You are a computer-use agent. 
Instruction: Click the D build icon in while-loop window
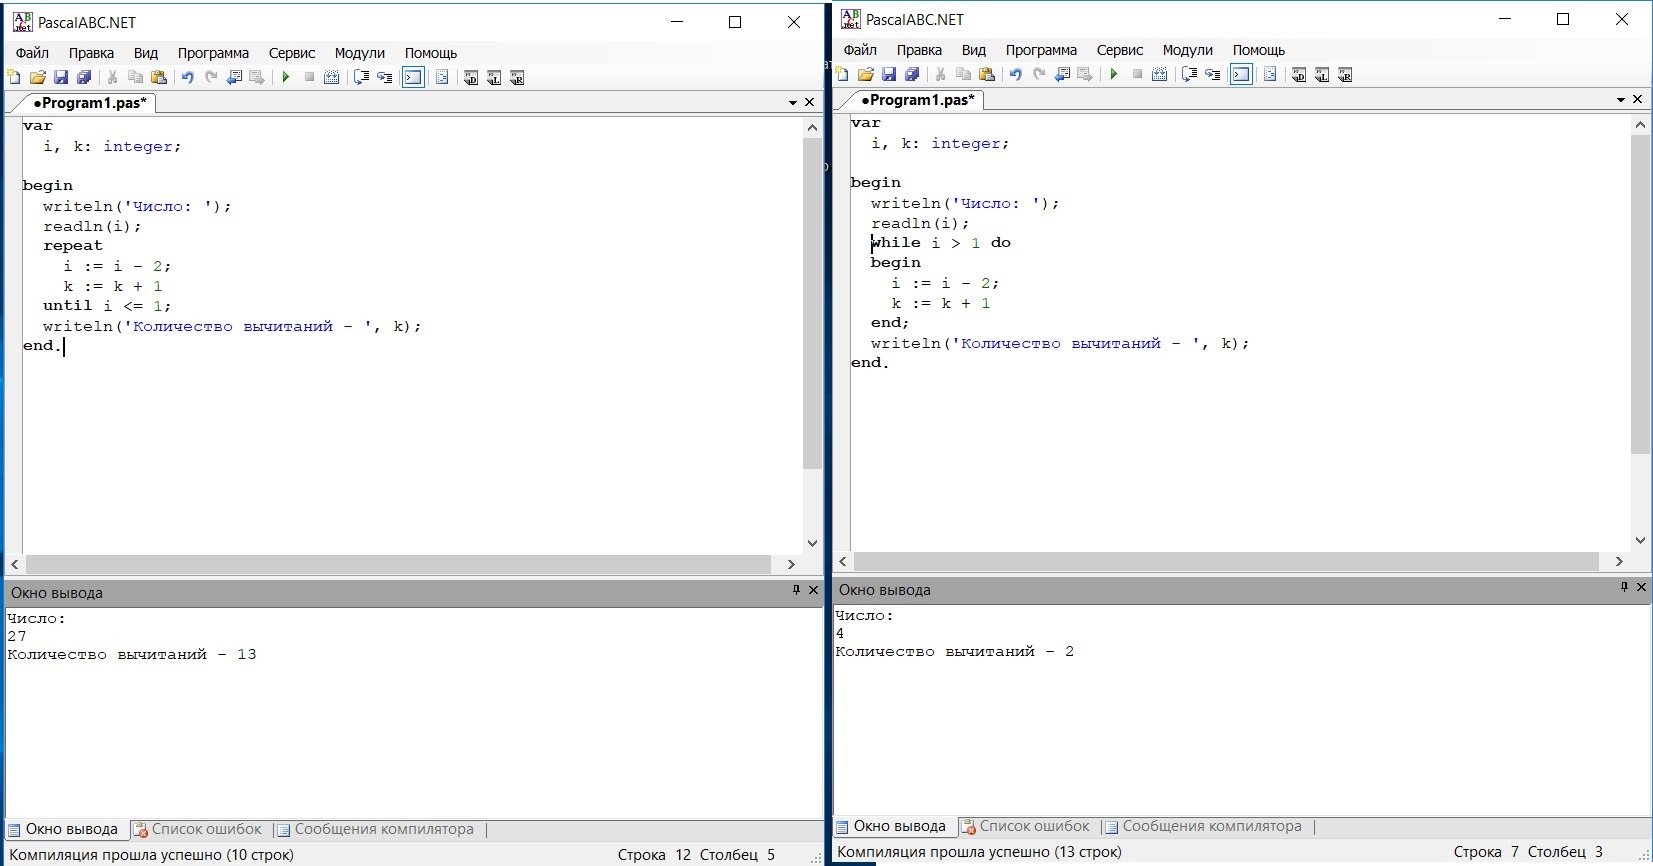[x=1298, y=74]
